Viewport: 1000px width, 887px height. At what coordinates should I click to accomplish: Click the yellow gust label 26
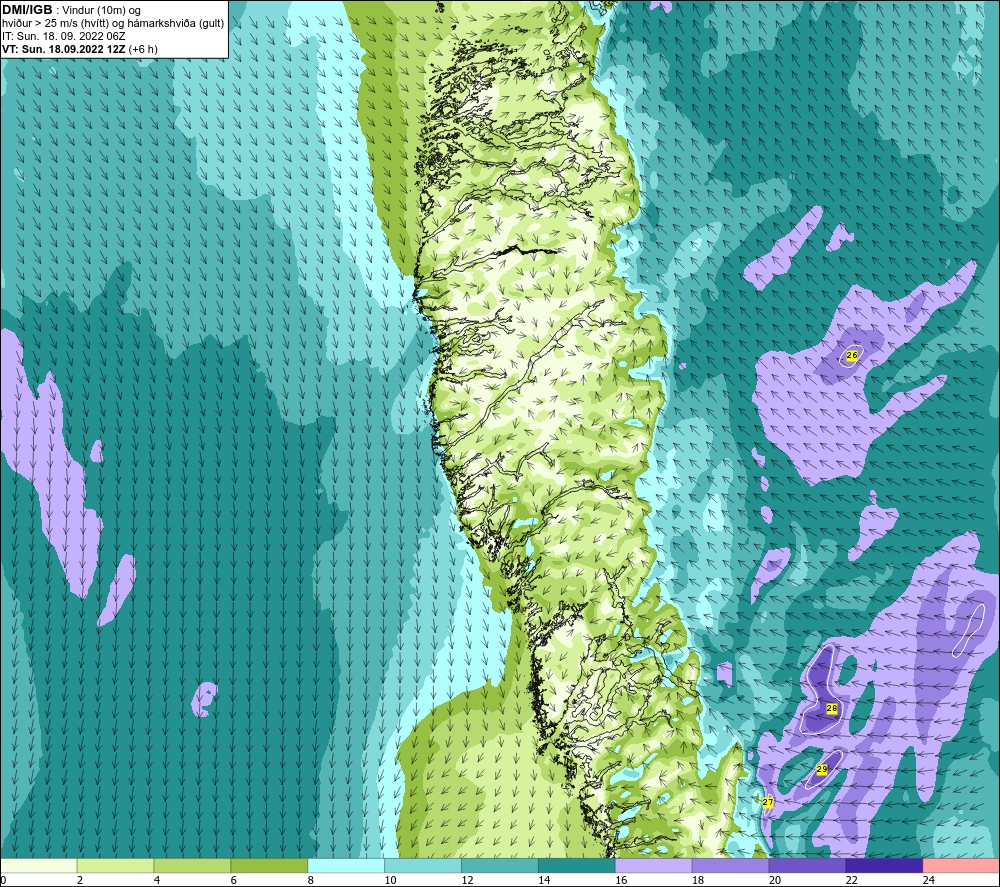point(851,355)
